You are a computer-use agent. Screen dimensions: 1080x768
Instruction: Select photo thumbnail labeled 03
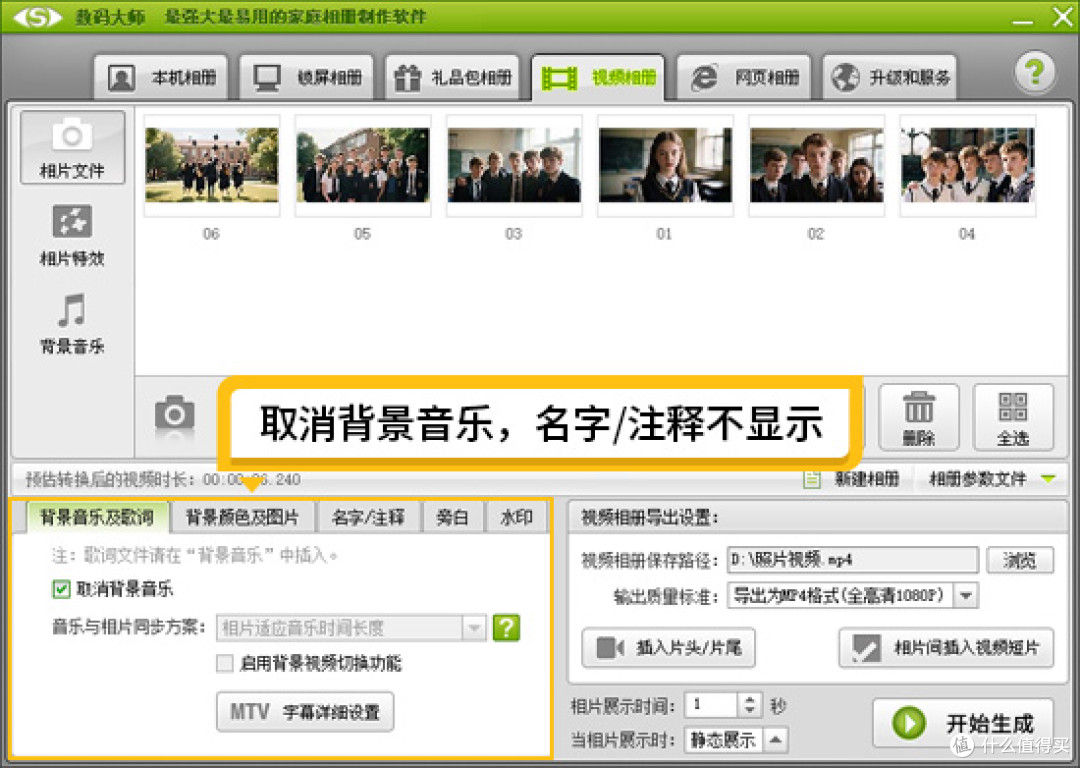pyautogui.click(x=514, y=166)
